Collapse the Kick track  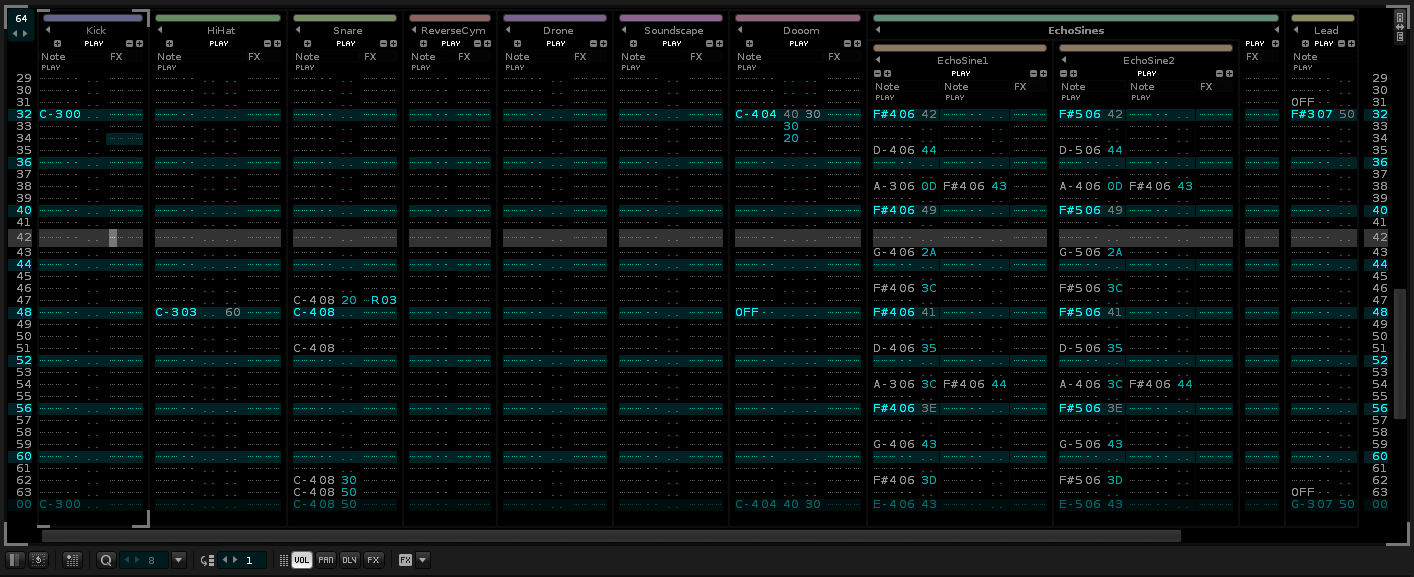pyautogui.click(x=48, y=30)
